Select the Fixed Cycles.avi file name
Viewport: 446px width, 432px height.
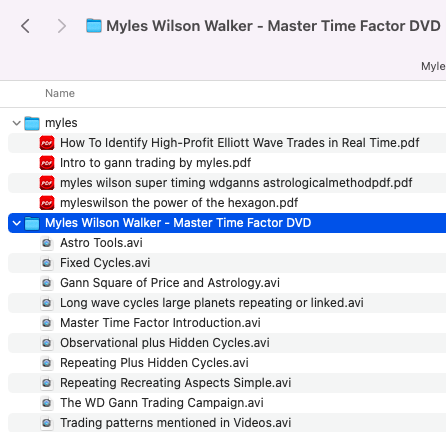[x=105, y=263]
